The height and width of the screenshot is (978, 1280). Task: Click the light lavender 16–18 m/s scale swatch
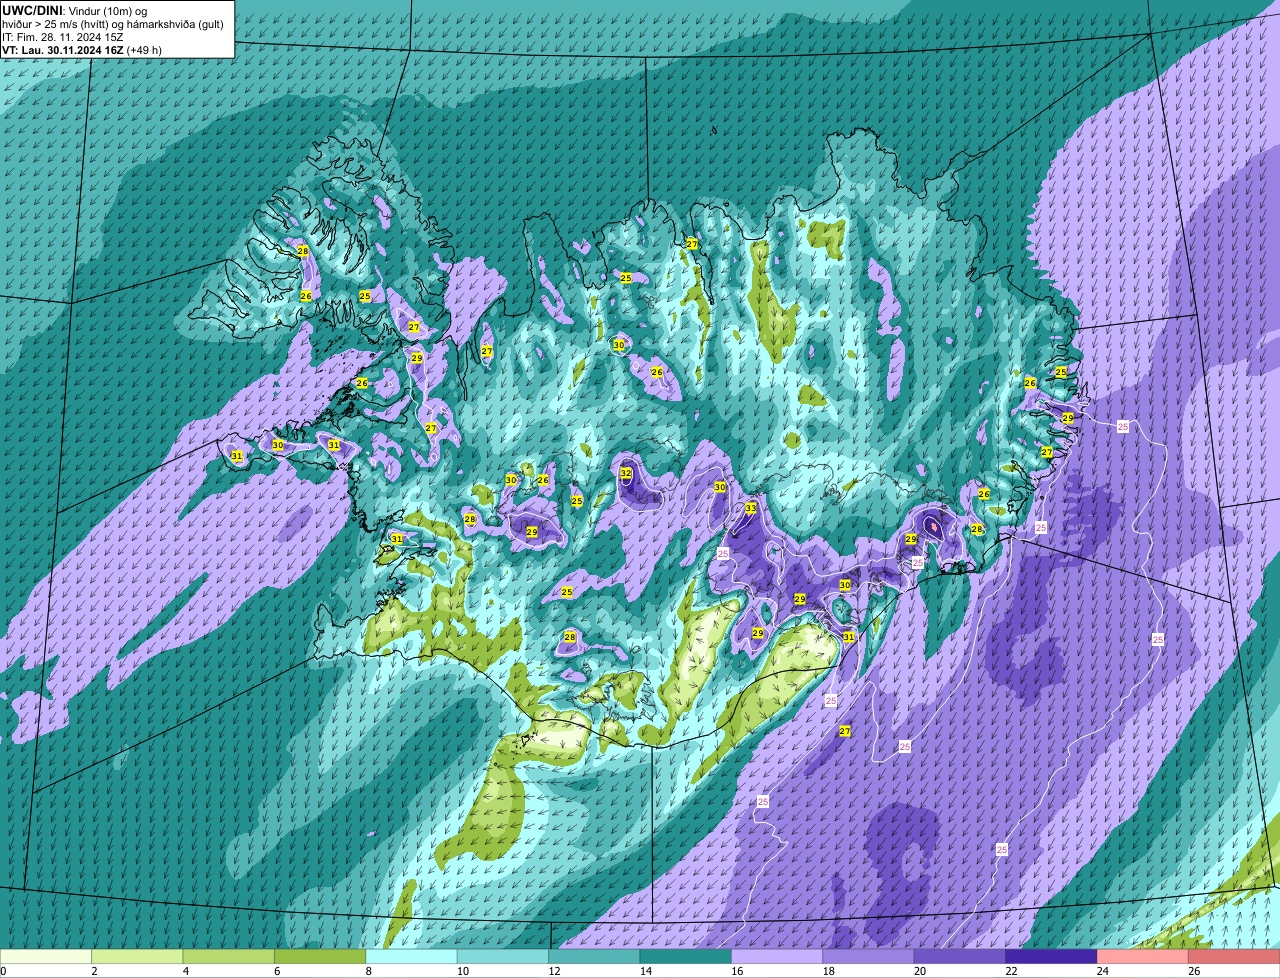click(x=777, y=957)
